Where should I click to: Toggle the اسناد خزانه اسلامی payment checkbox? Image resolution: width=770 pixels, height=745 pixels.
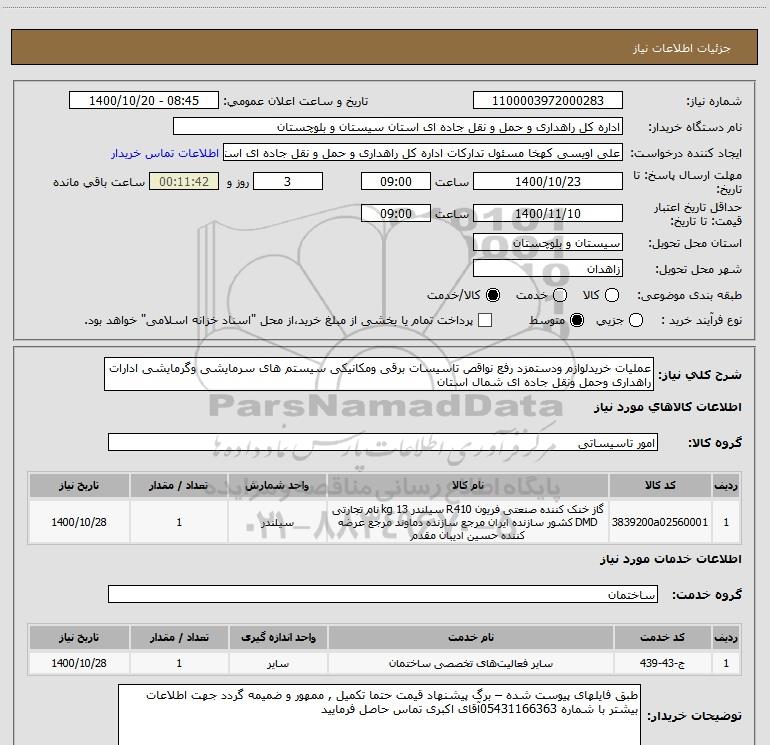point(485,320)
